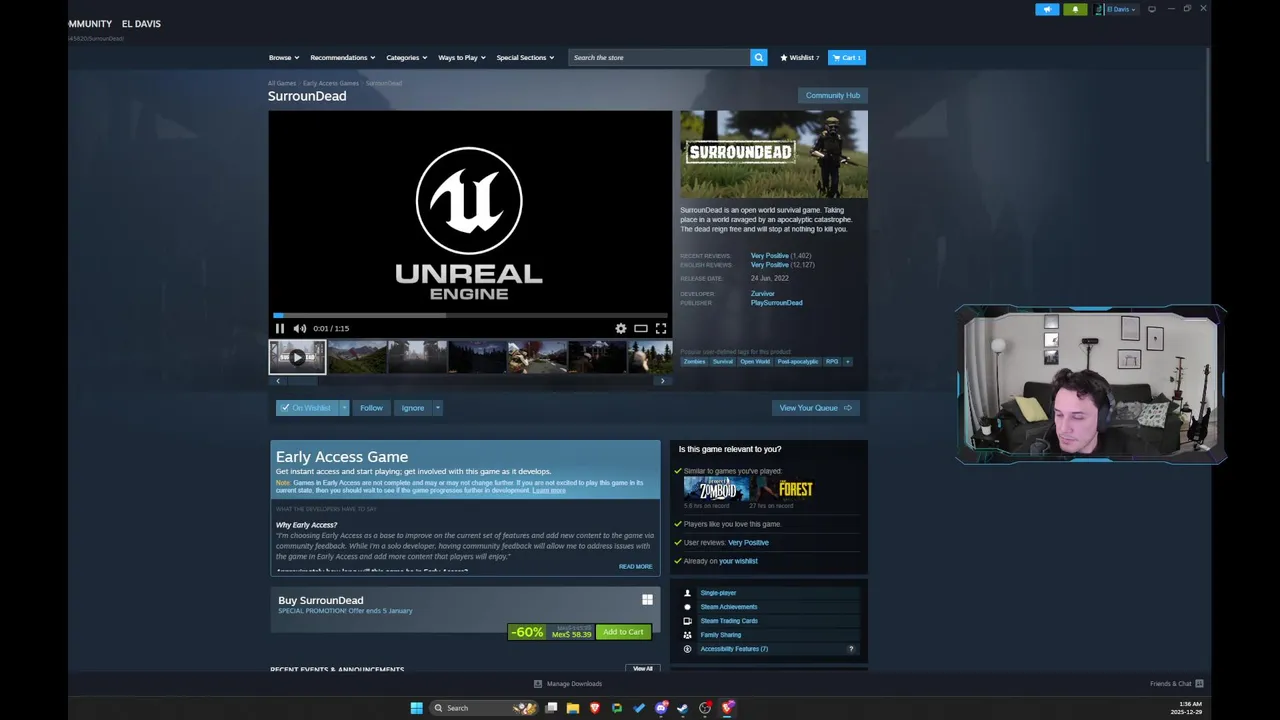Screen dimensions: 1280x720
Task: Expand the Categories menu
Action: click(x=406, y=57)
